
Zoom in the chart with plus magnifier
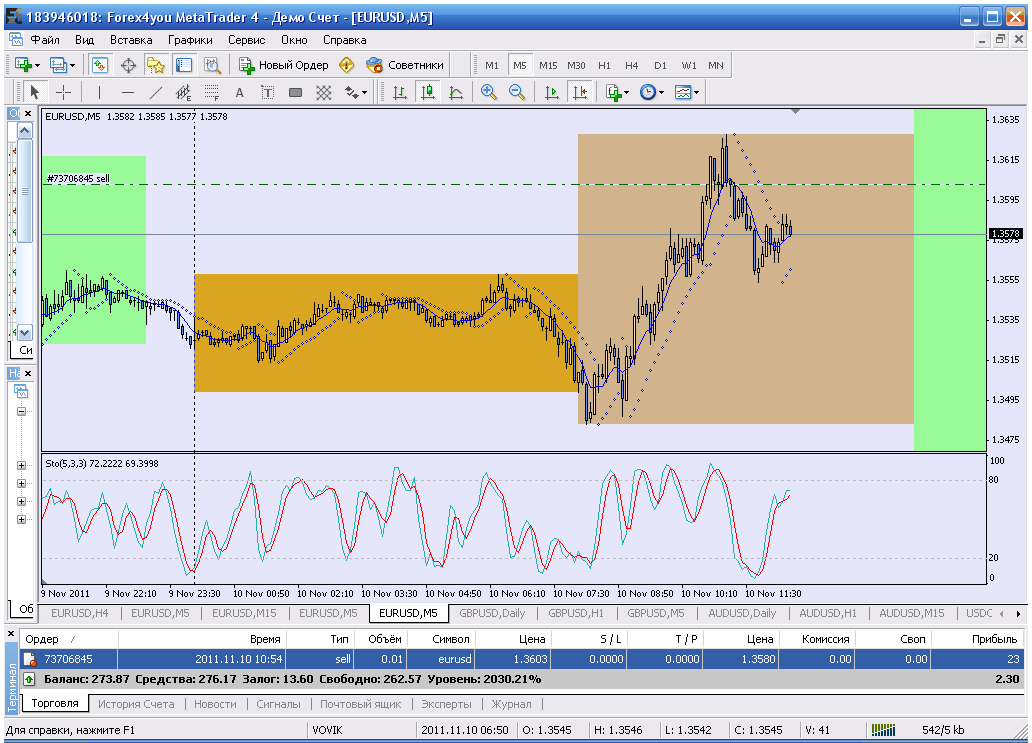click(488, 93)
